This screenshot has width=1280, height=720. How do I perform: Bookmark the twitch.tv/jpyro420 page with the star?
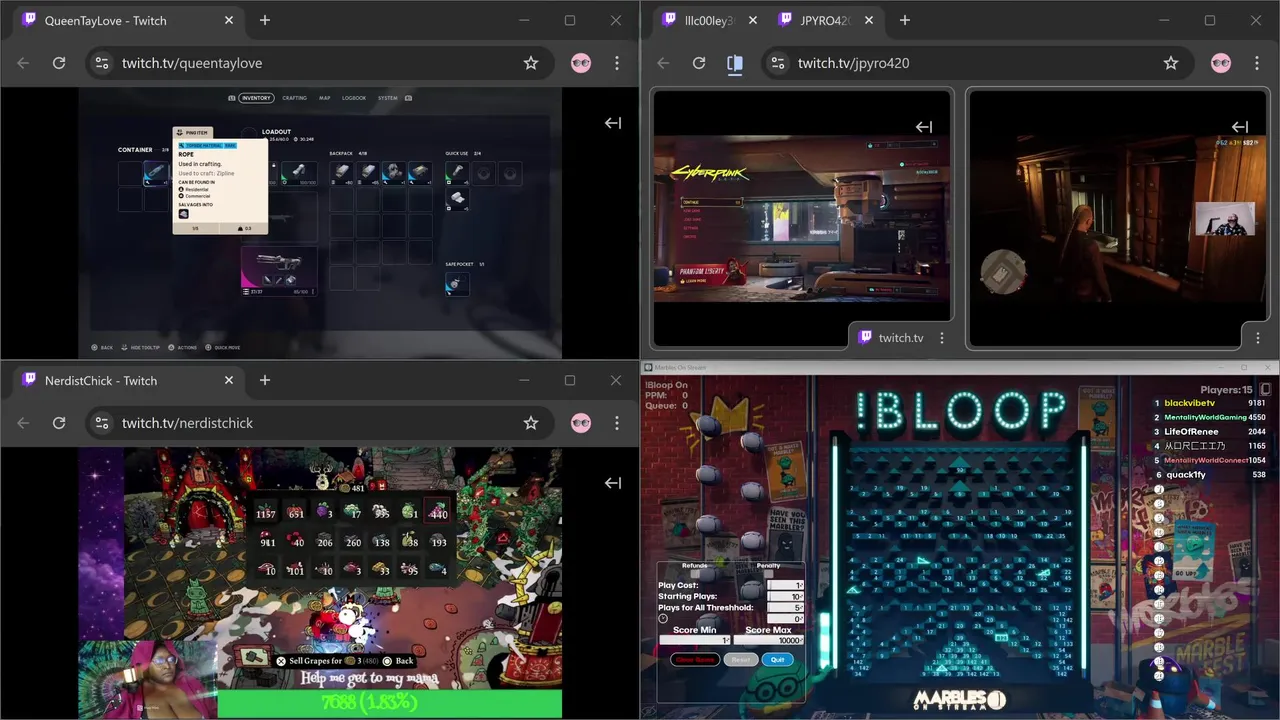(x=1171, y=63)
